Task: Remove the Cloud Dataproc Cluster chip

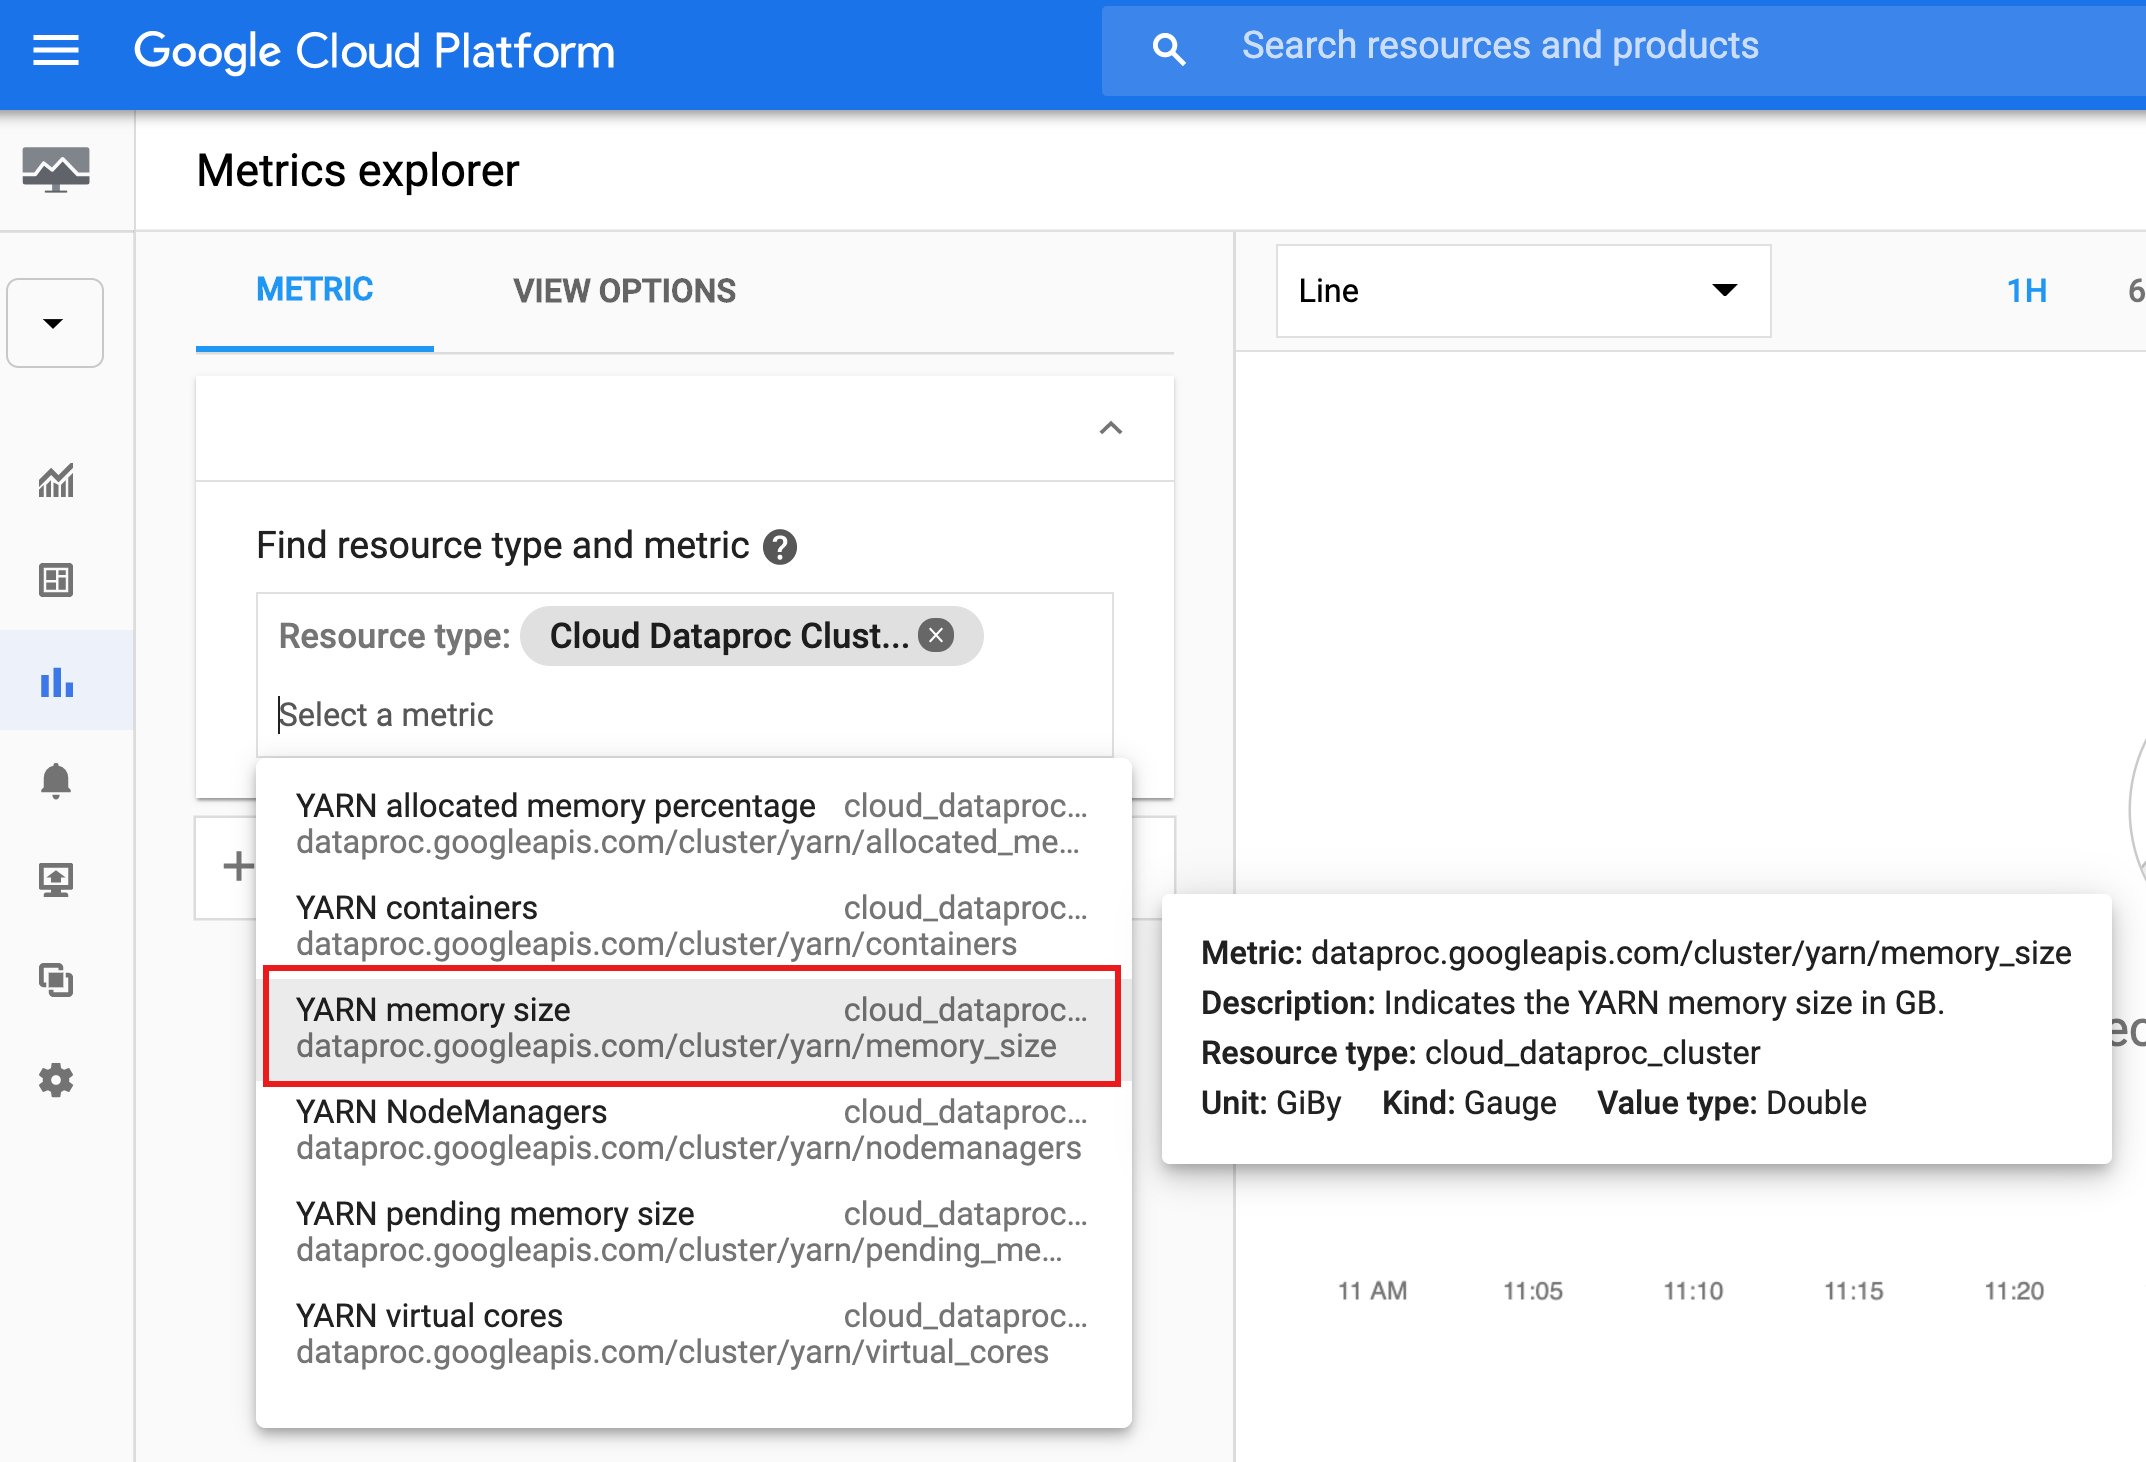Action: [x=936, y=635]
